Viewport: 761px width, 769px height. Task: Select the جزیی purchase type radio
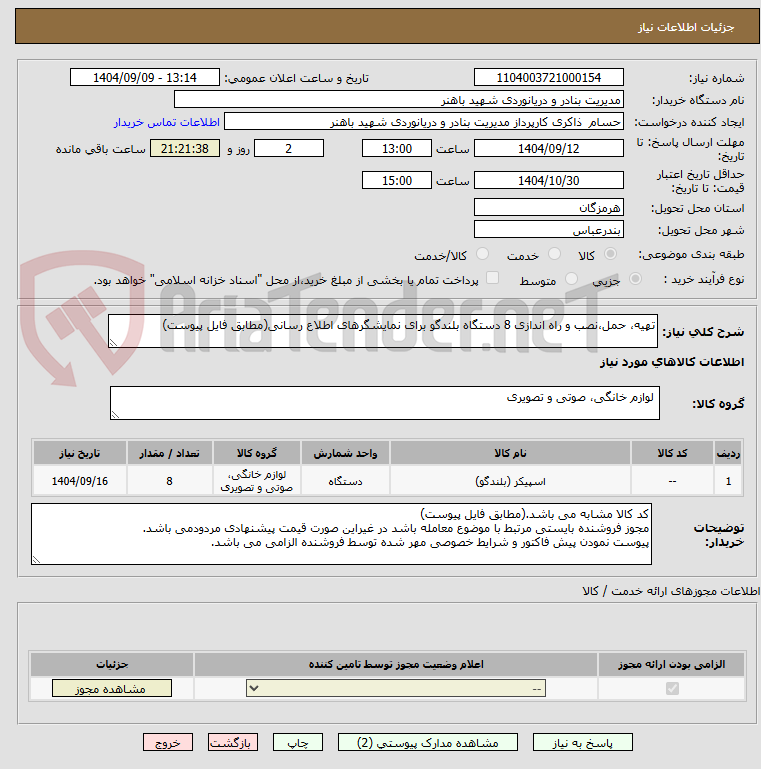pos(635,279)
